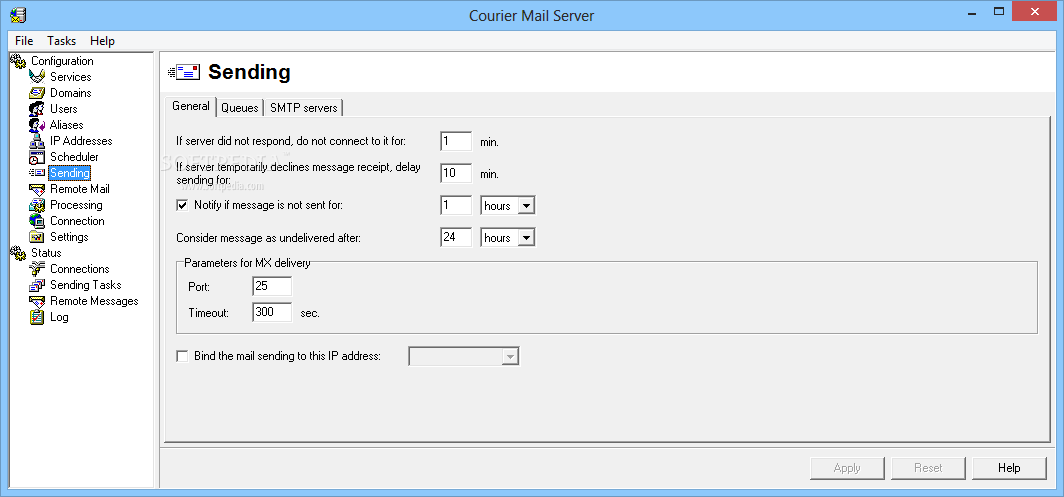Select the Status root node
This screenshot has width=1064, height=497.
[x=46, y=253]
